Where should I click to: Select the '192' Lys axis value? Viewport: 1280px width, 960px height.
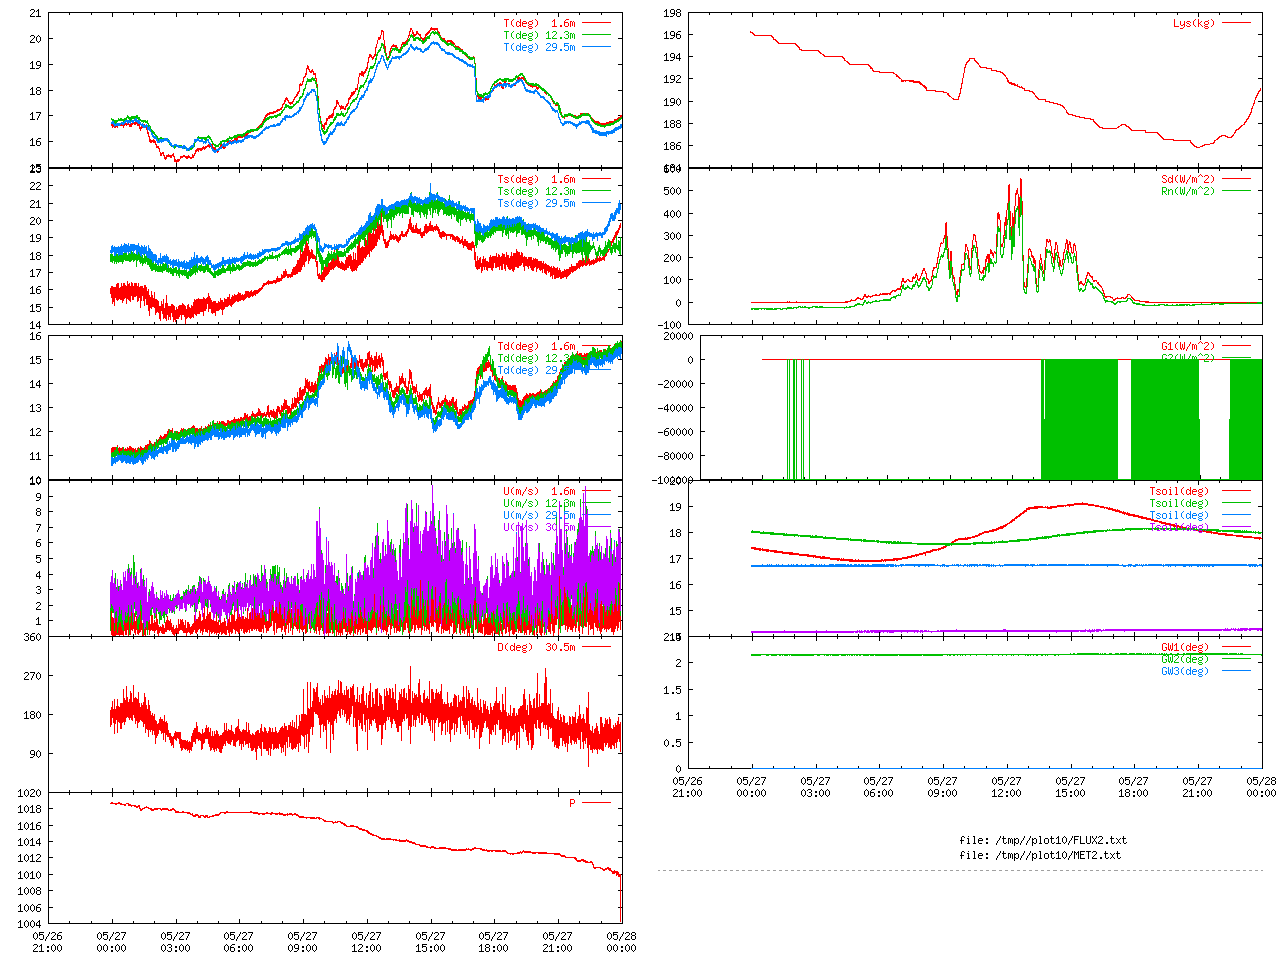coord(672,80)
